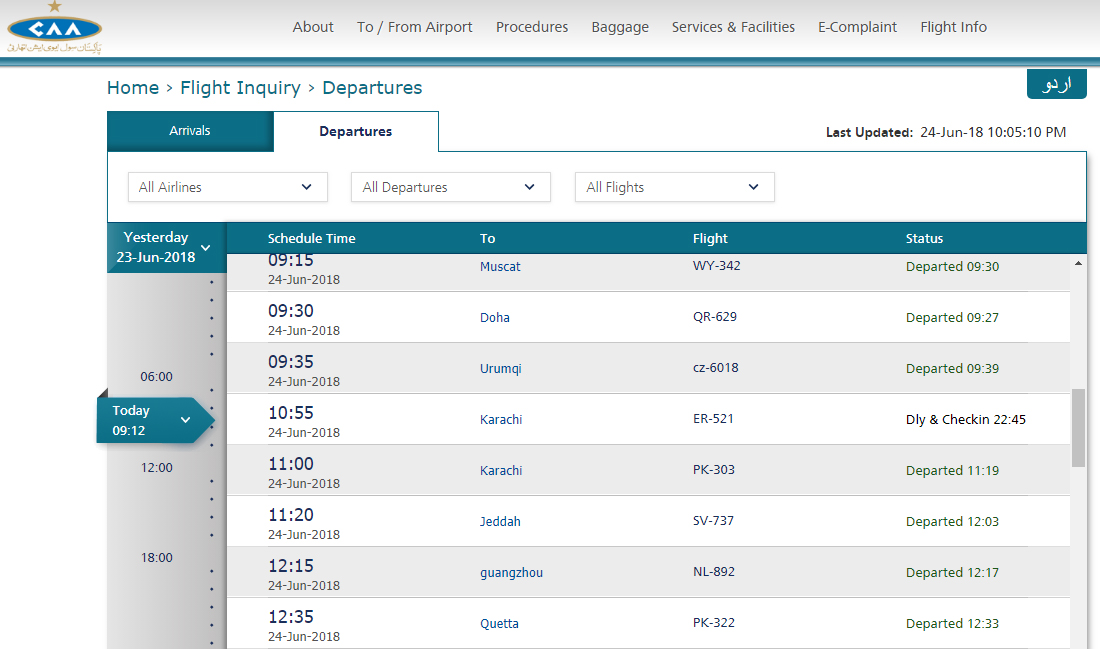Click schedule time 12:35
1100x649 pixels.
pyautogui.click(x=290, y=617)
